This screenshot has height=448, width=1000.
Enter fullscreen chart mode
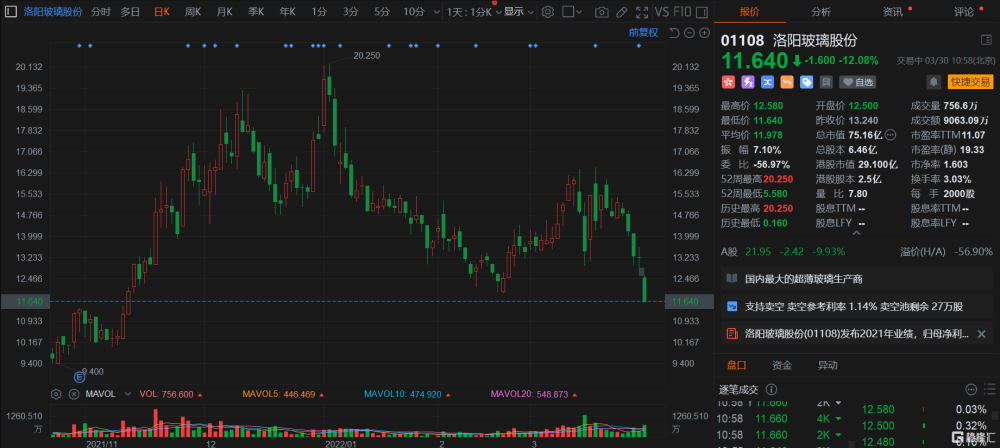[642, 11]
